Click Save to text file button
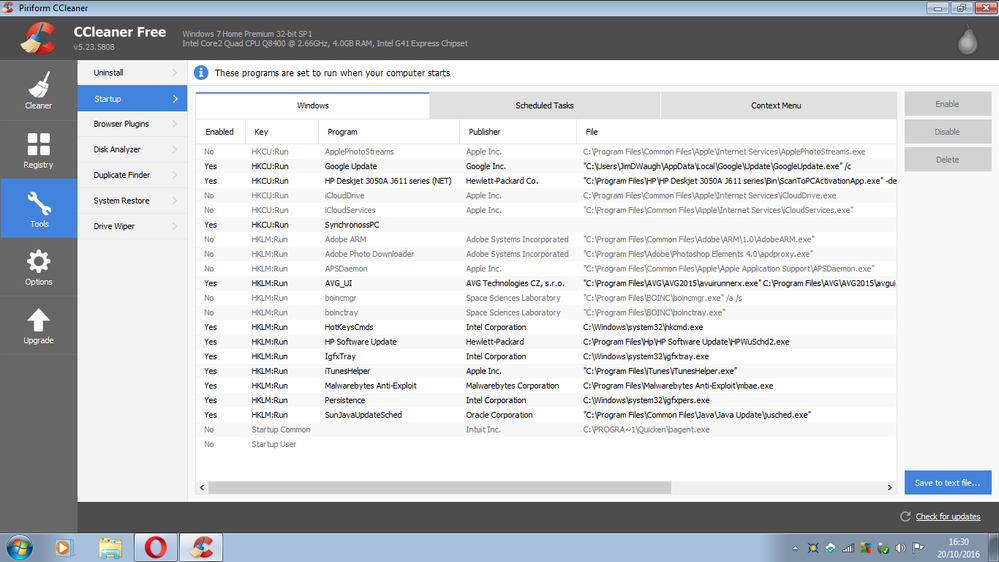Screen dimensions: 999x562 click(x=947, y=482)
